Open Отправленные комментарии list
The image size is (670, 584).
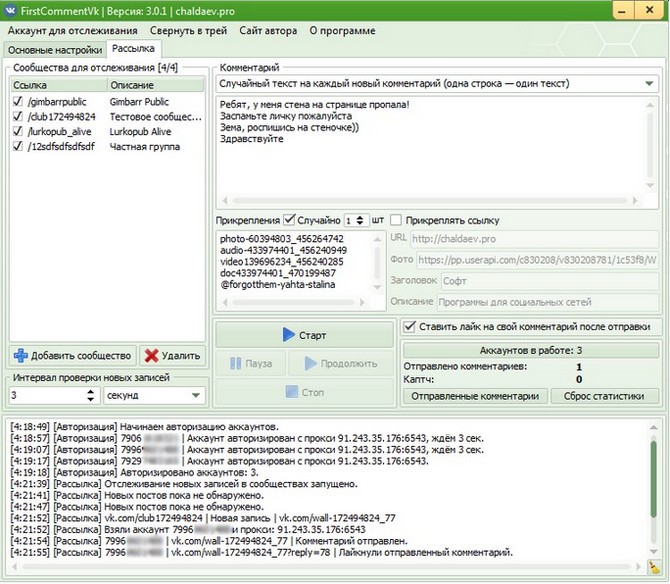(x=475, y=396)
